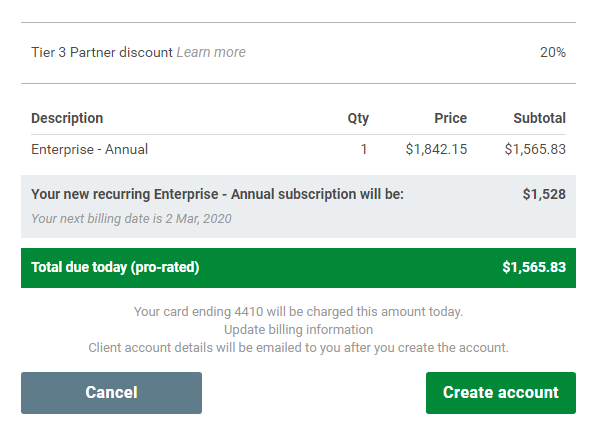Open the Learn more link
This screenshot has width=600, height=431.
(211, 52)
